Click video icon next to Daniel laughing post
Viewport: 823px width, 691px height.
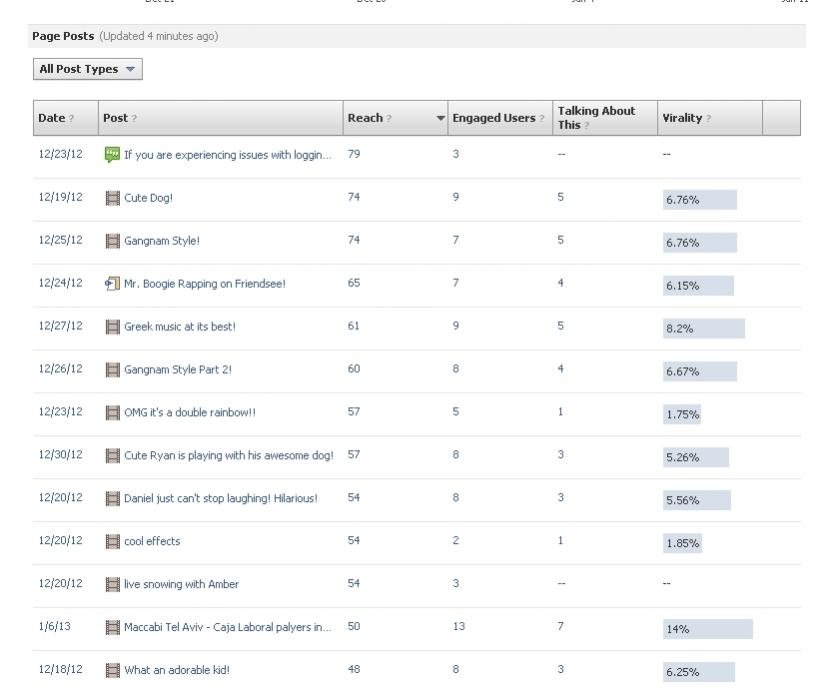[x=112, y=498]
